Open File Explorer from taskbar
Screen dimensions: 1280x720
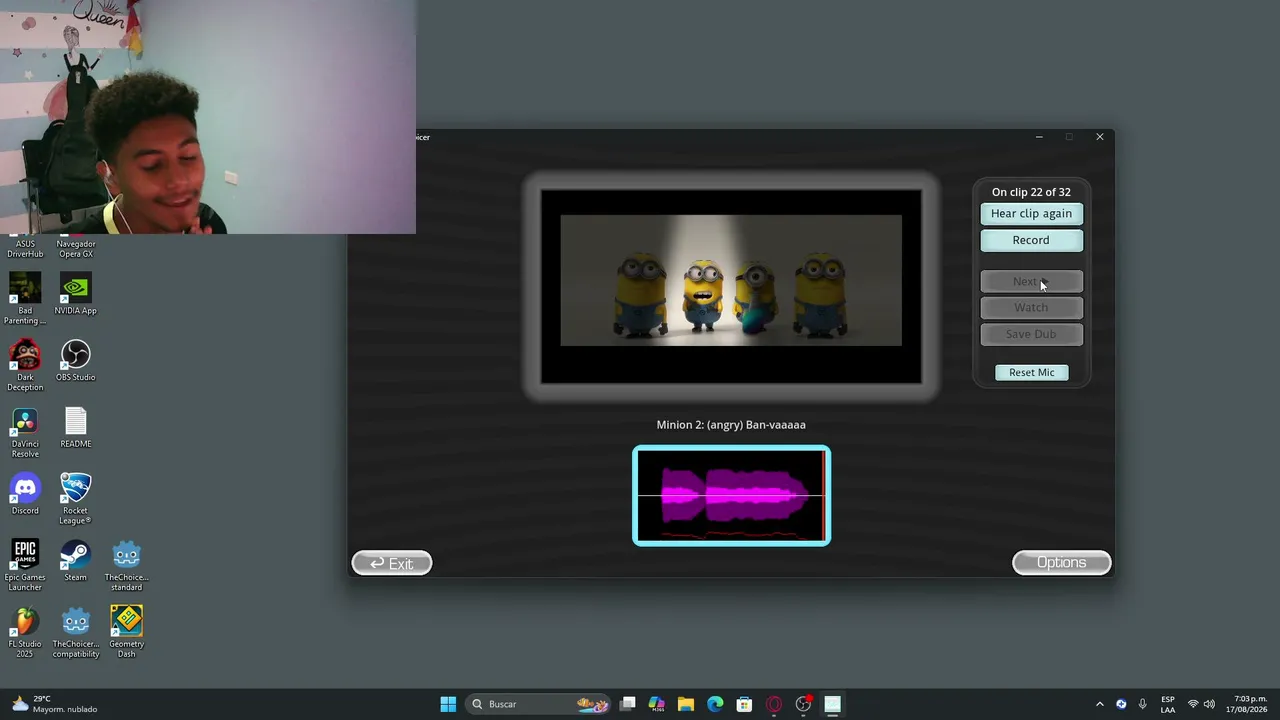pos(686,704)
